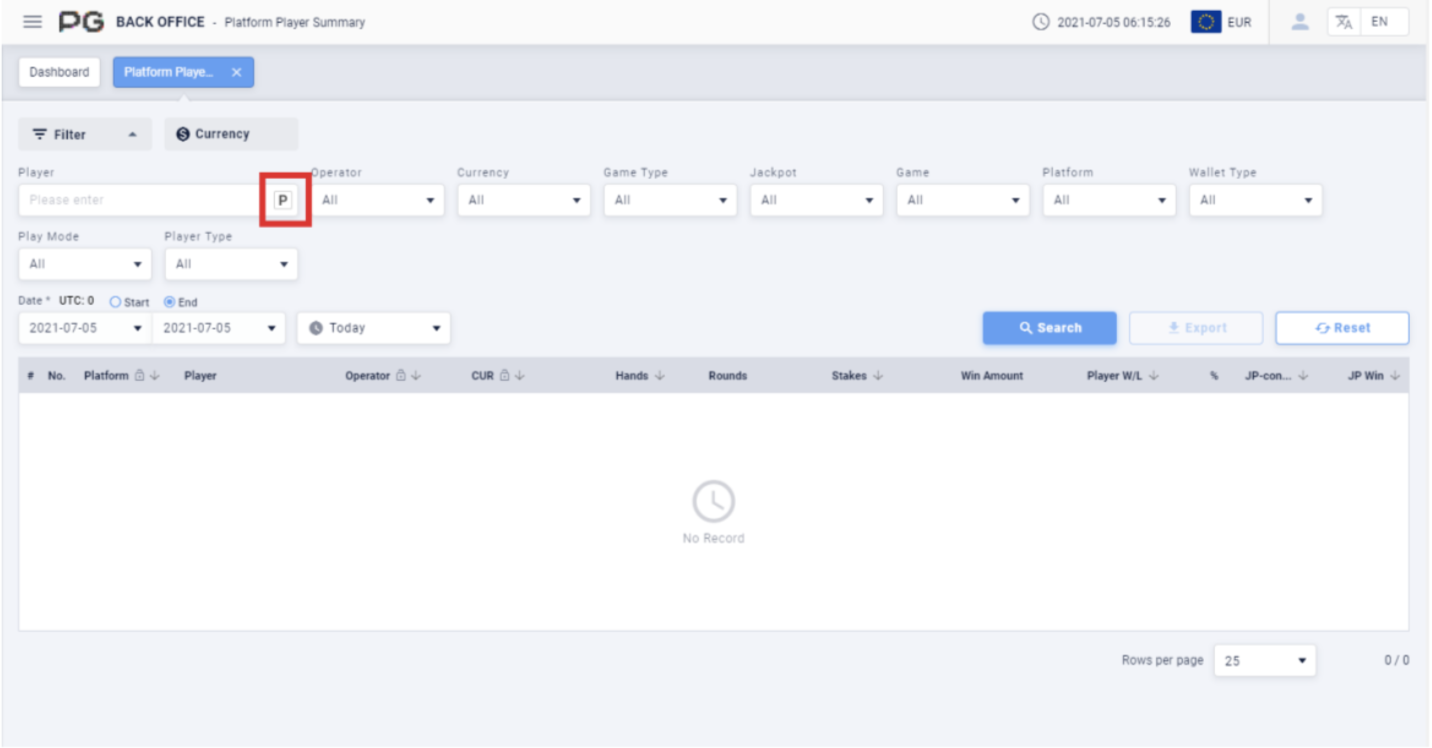Select the End date radio button
Screen dimensions: 1432x748
169,302
